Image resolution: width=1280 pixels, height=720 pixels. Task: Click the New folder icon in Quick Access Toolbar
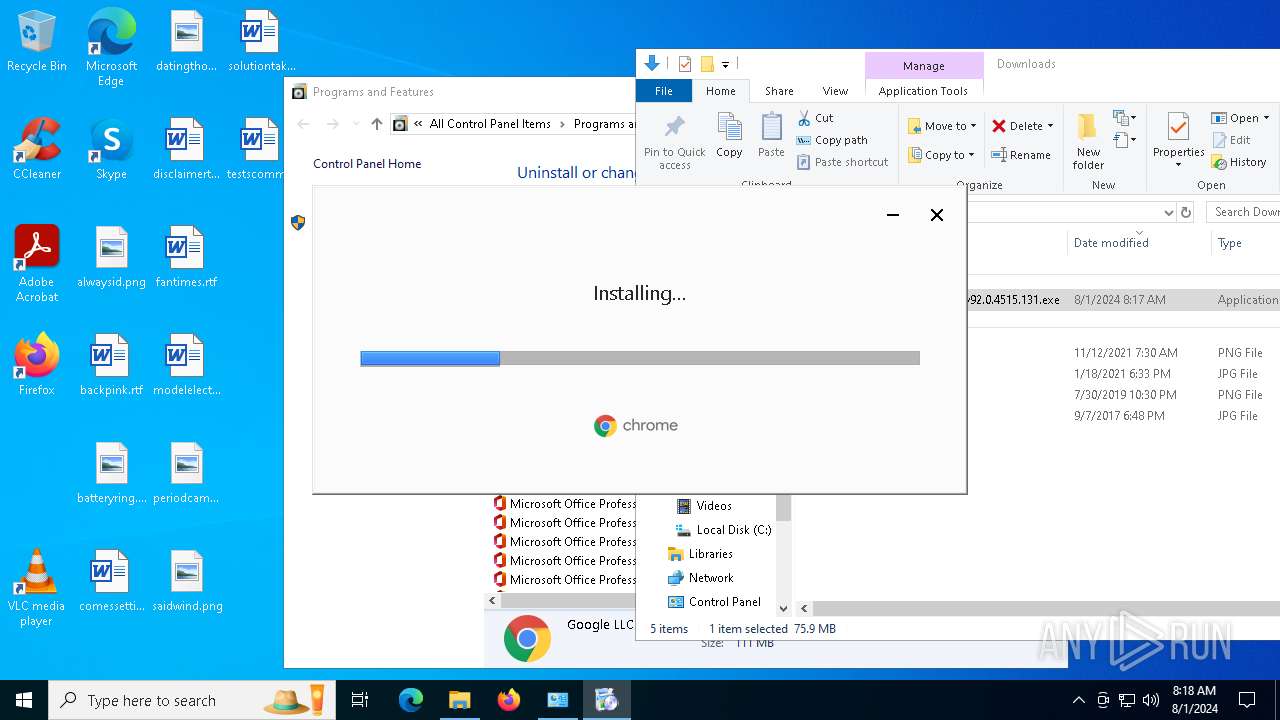pos(707,64)
